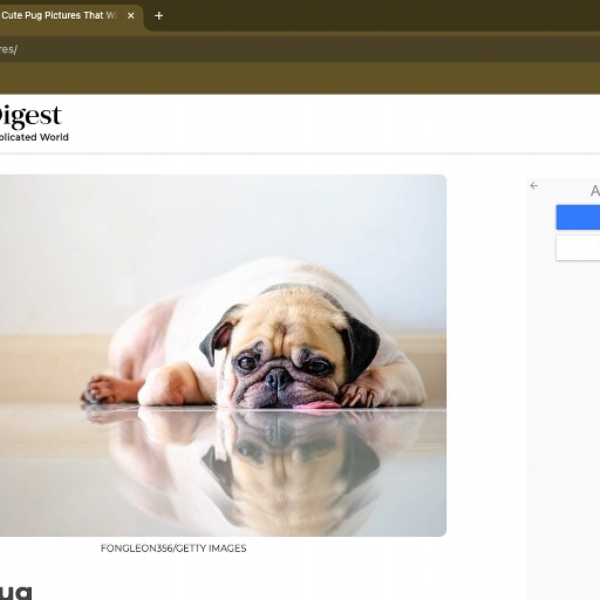
Task: Open a new browser tab
Action: click(159, 16)
